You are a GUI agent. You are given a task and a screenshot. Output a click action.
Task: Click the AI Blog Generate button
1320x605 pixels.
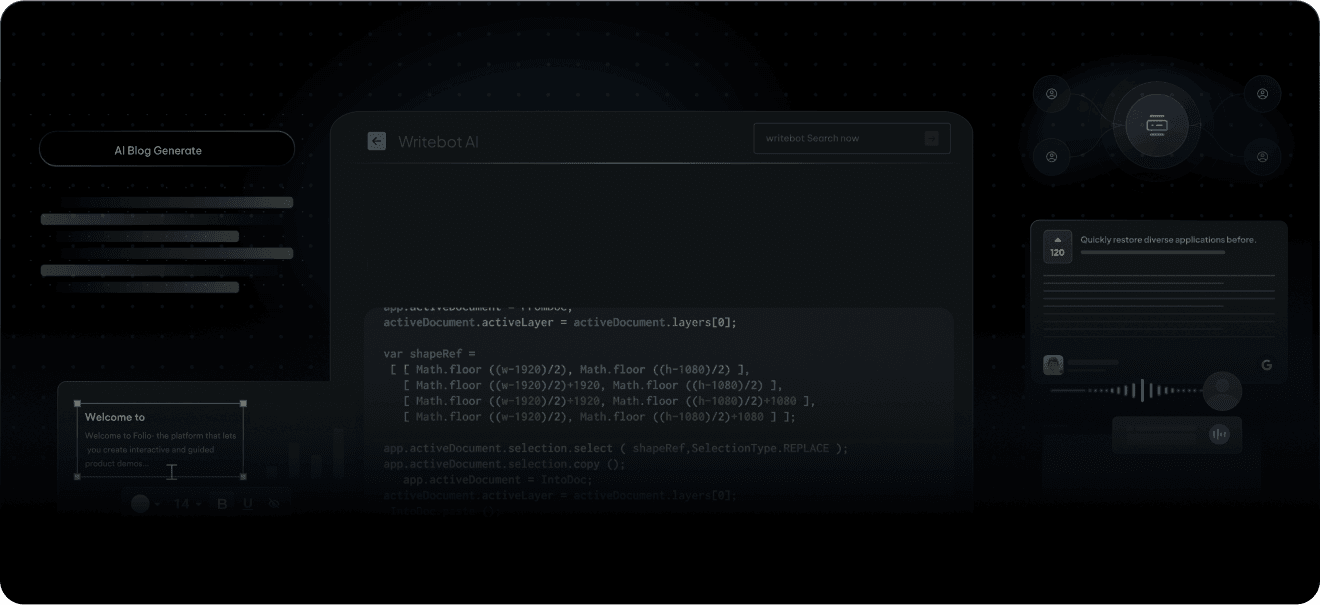[x=167, y=150]
